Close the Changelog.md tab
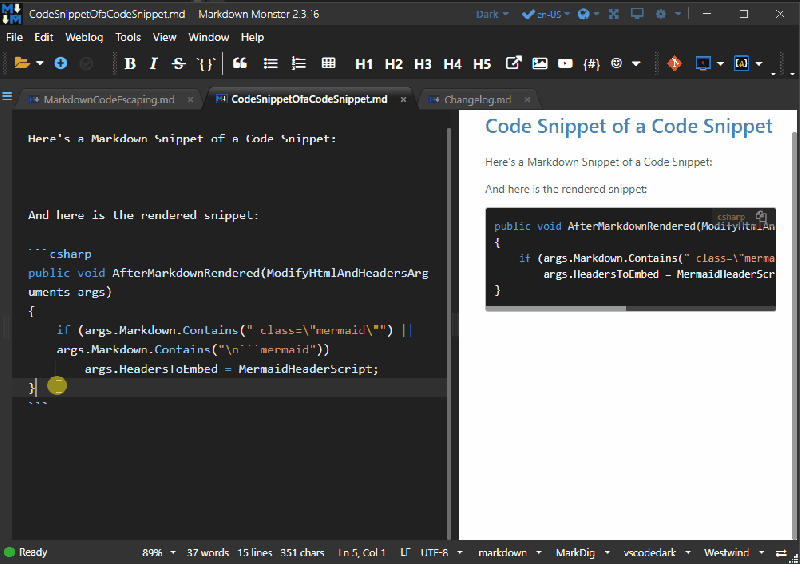 [x=528, y=100]
